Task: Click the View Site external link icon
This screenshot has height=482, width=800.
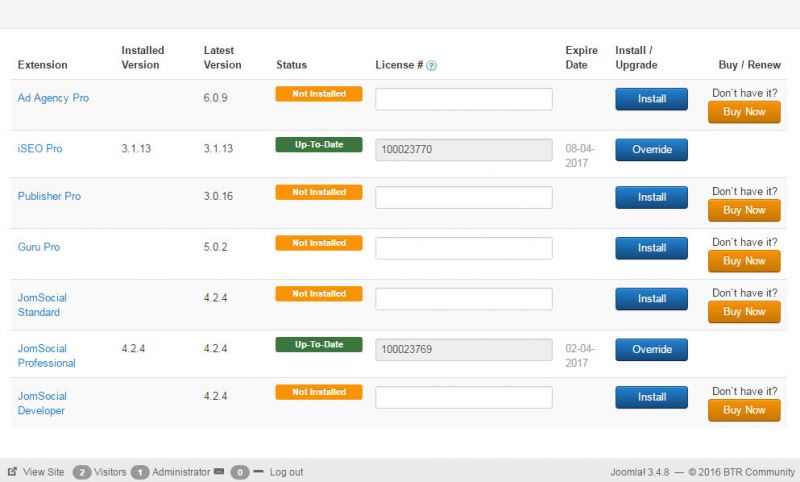Action: tap(12, 471)
